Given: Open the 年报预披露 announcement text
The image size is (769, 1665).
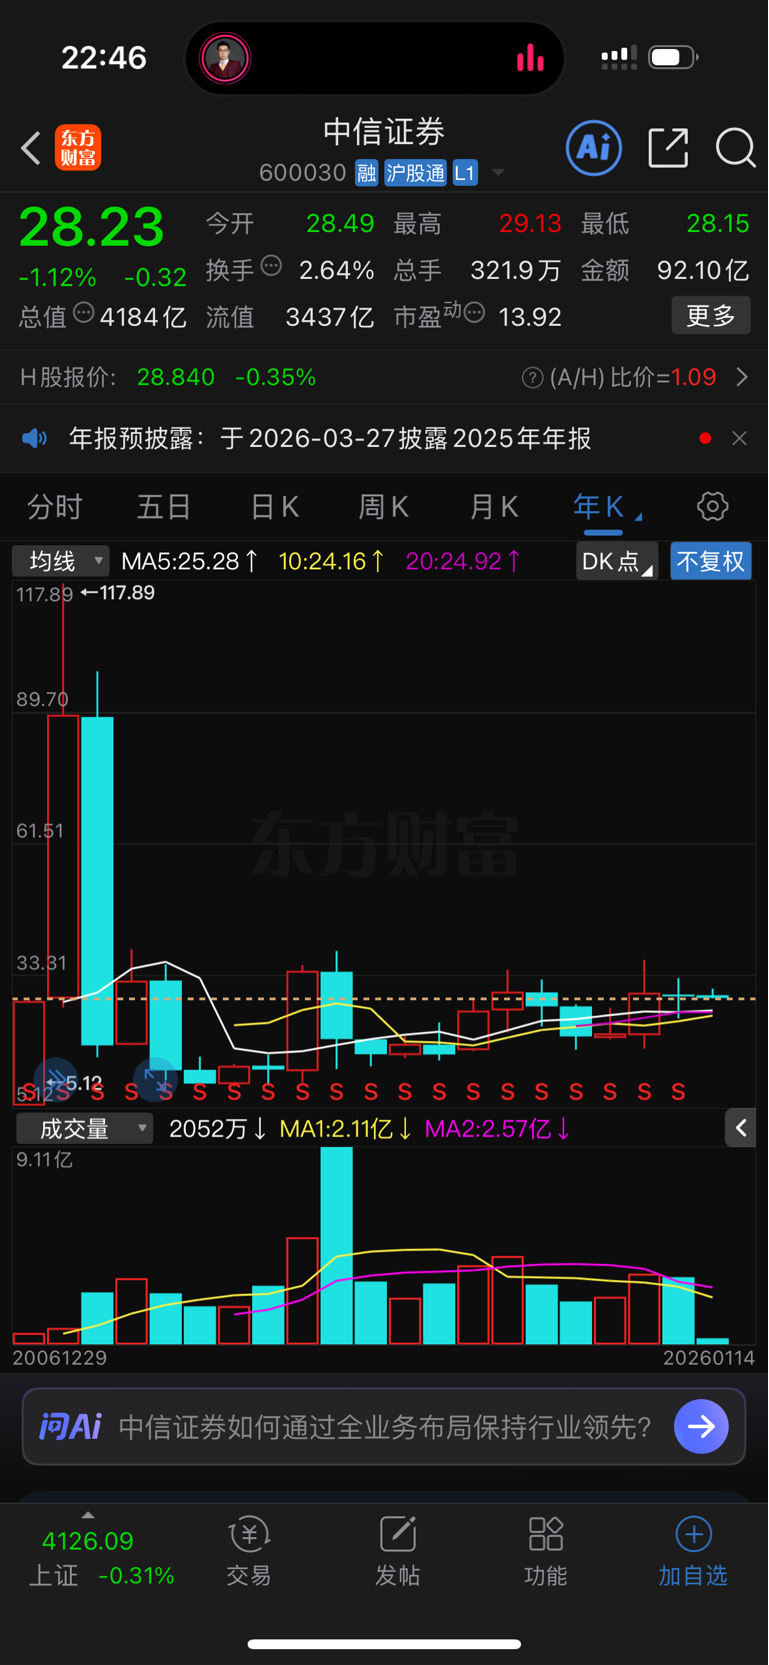Looking at the screenshot, I should point(330,438).
